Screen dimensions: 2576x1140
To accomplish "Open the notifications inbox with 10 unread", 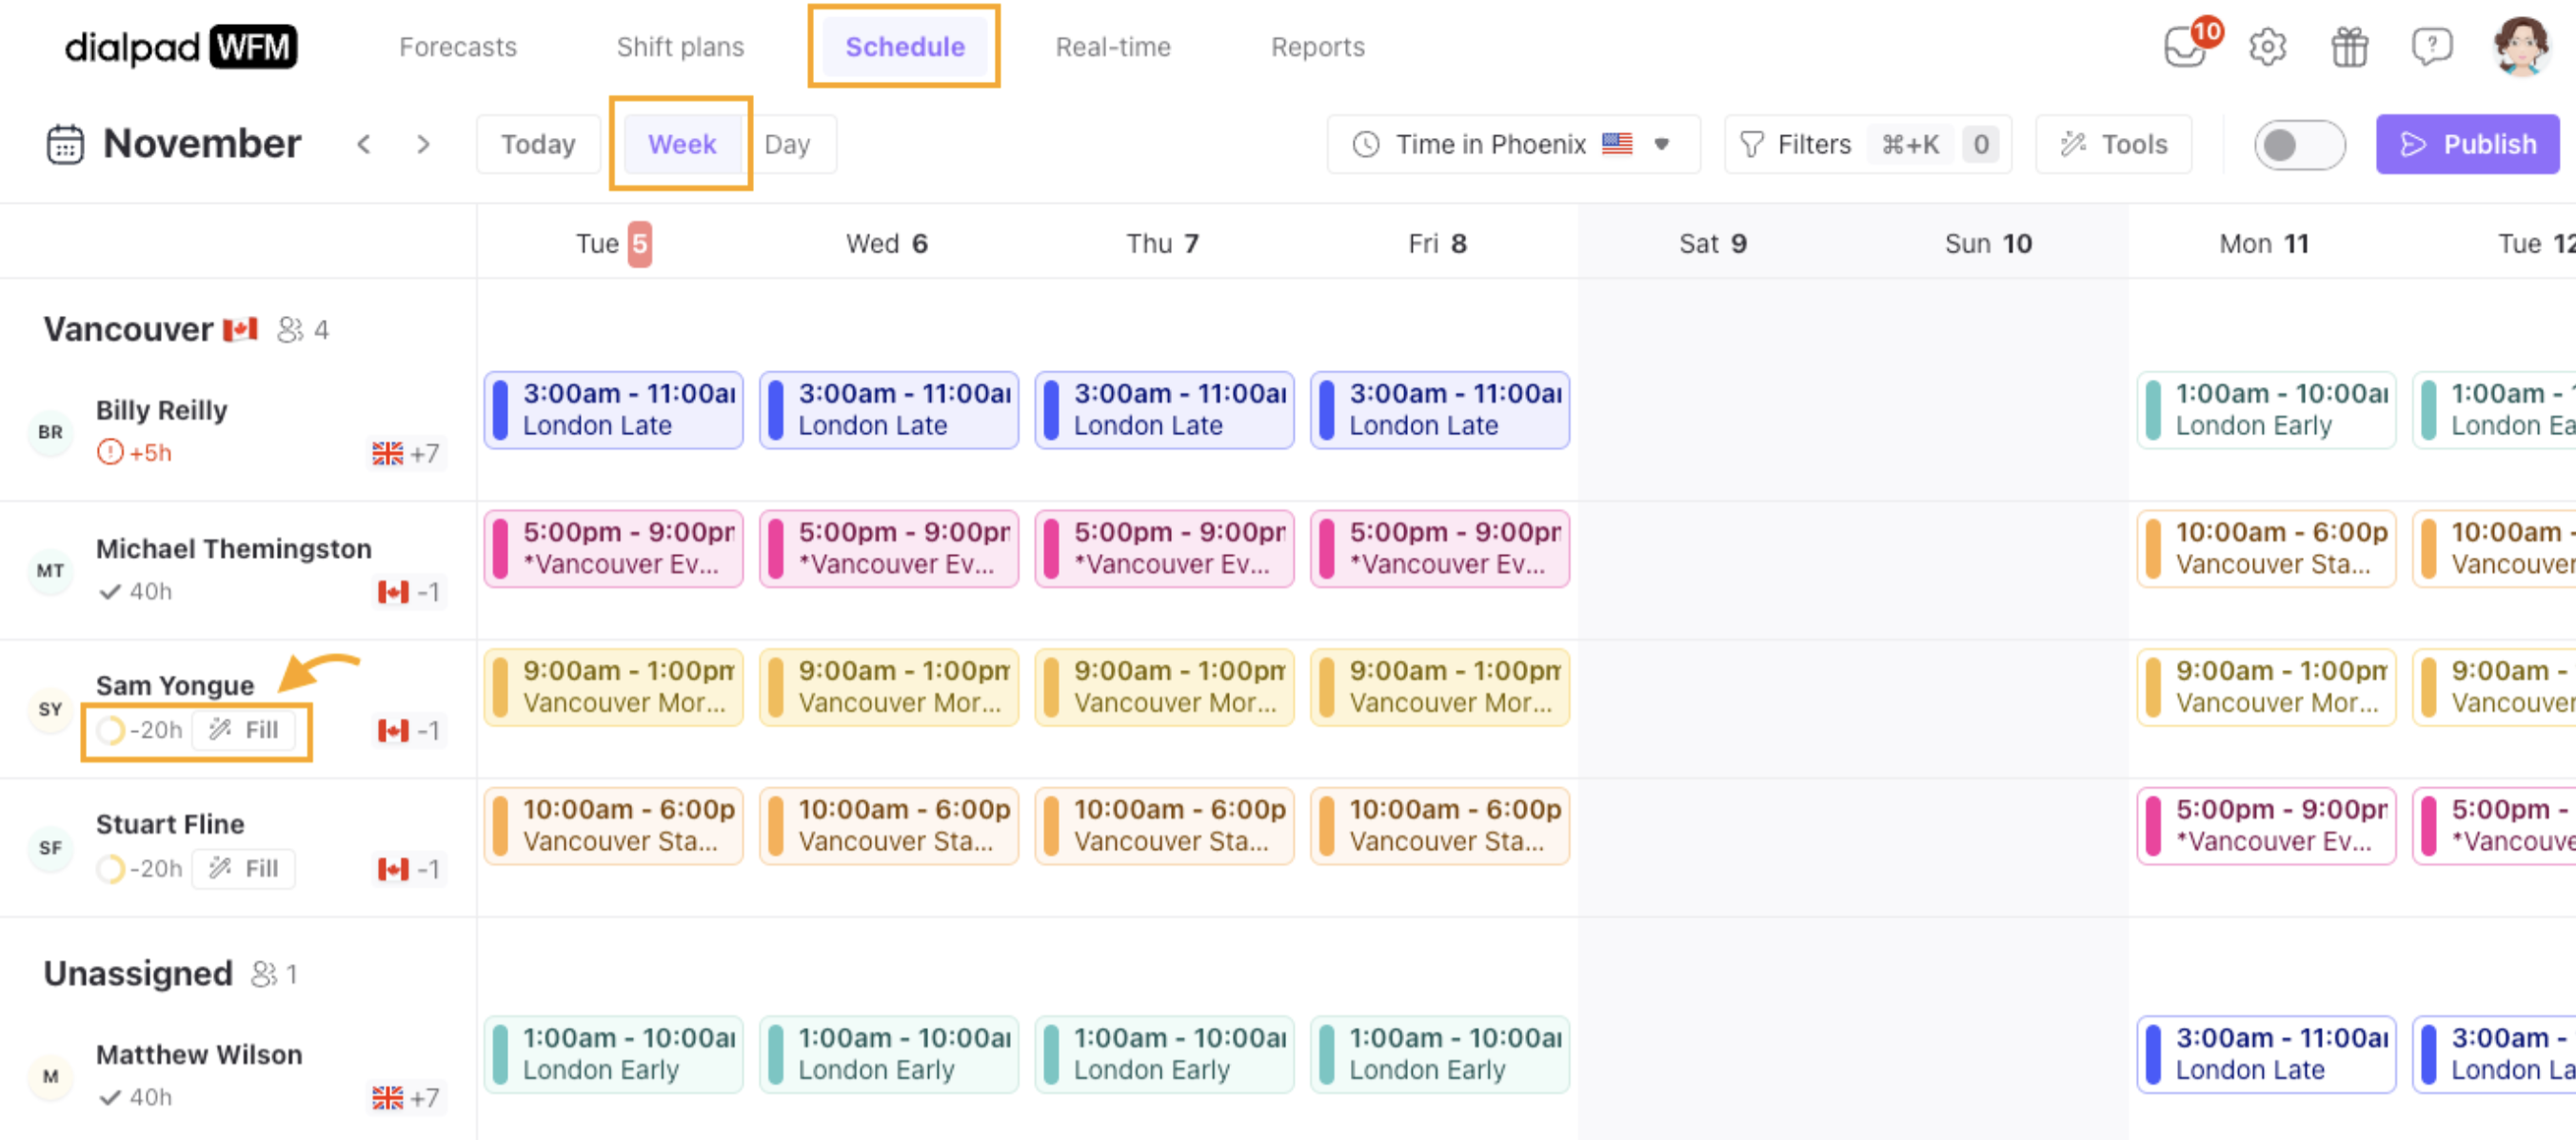I will pyautogui.click(x=2186, y=46).
